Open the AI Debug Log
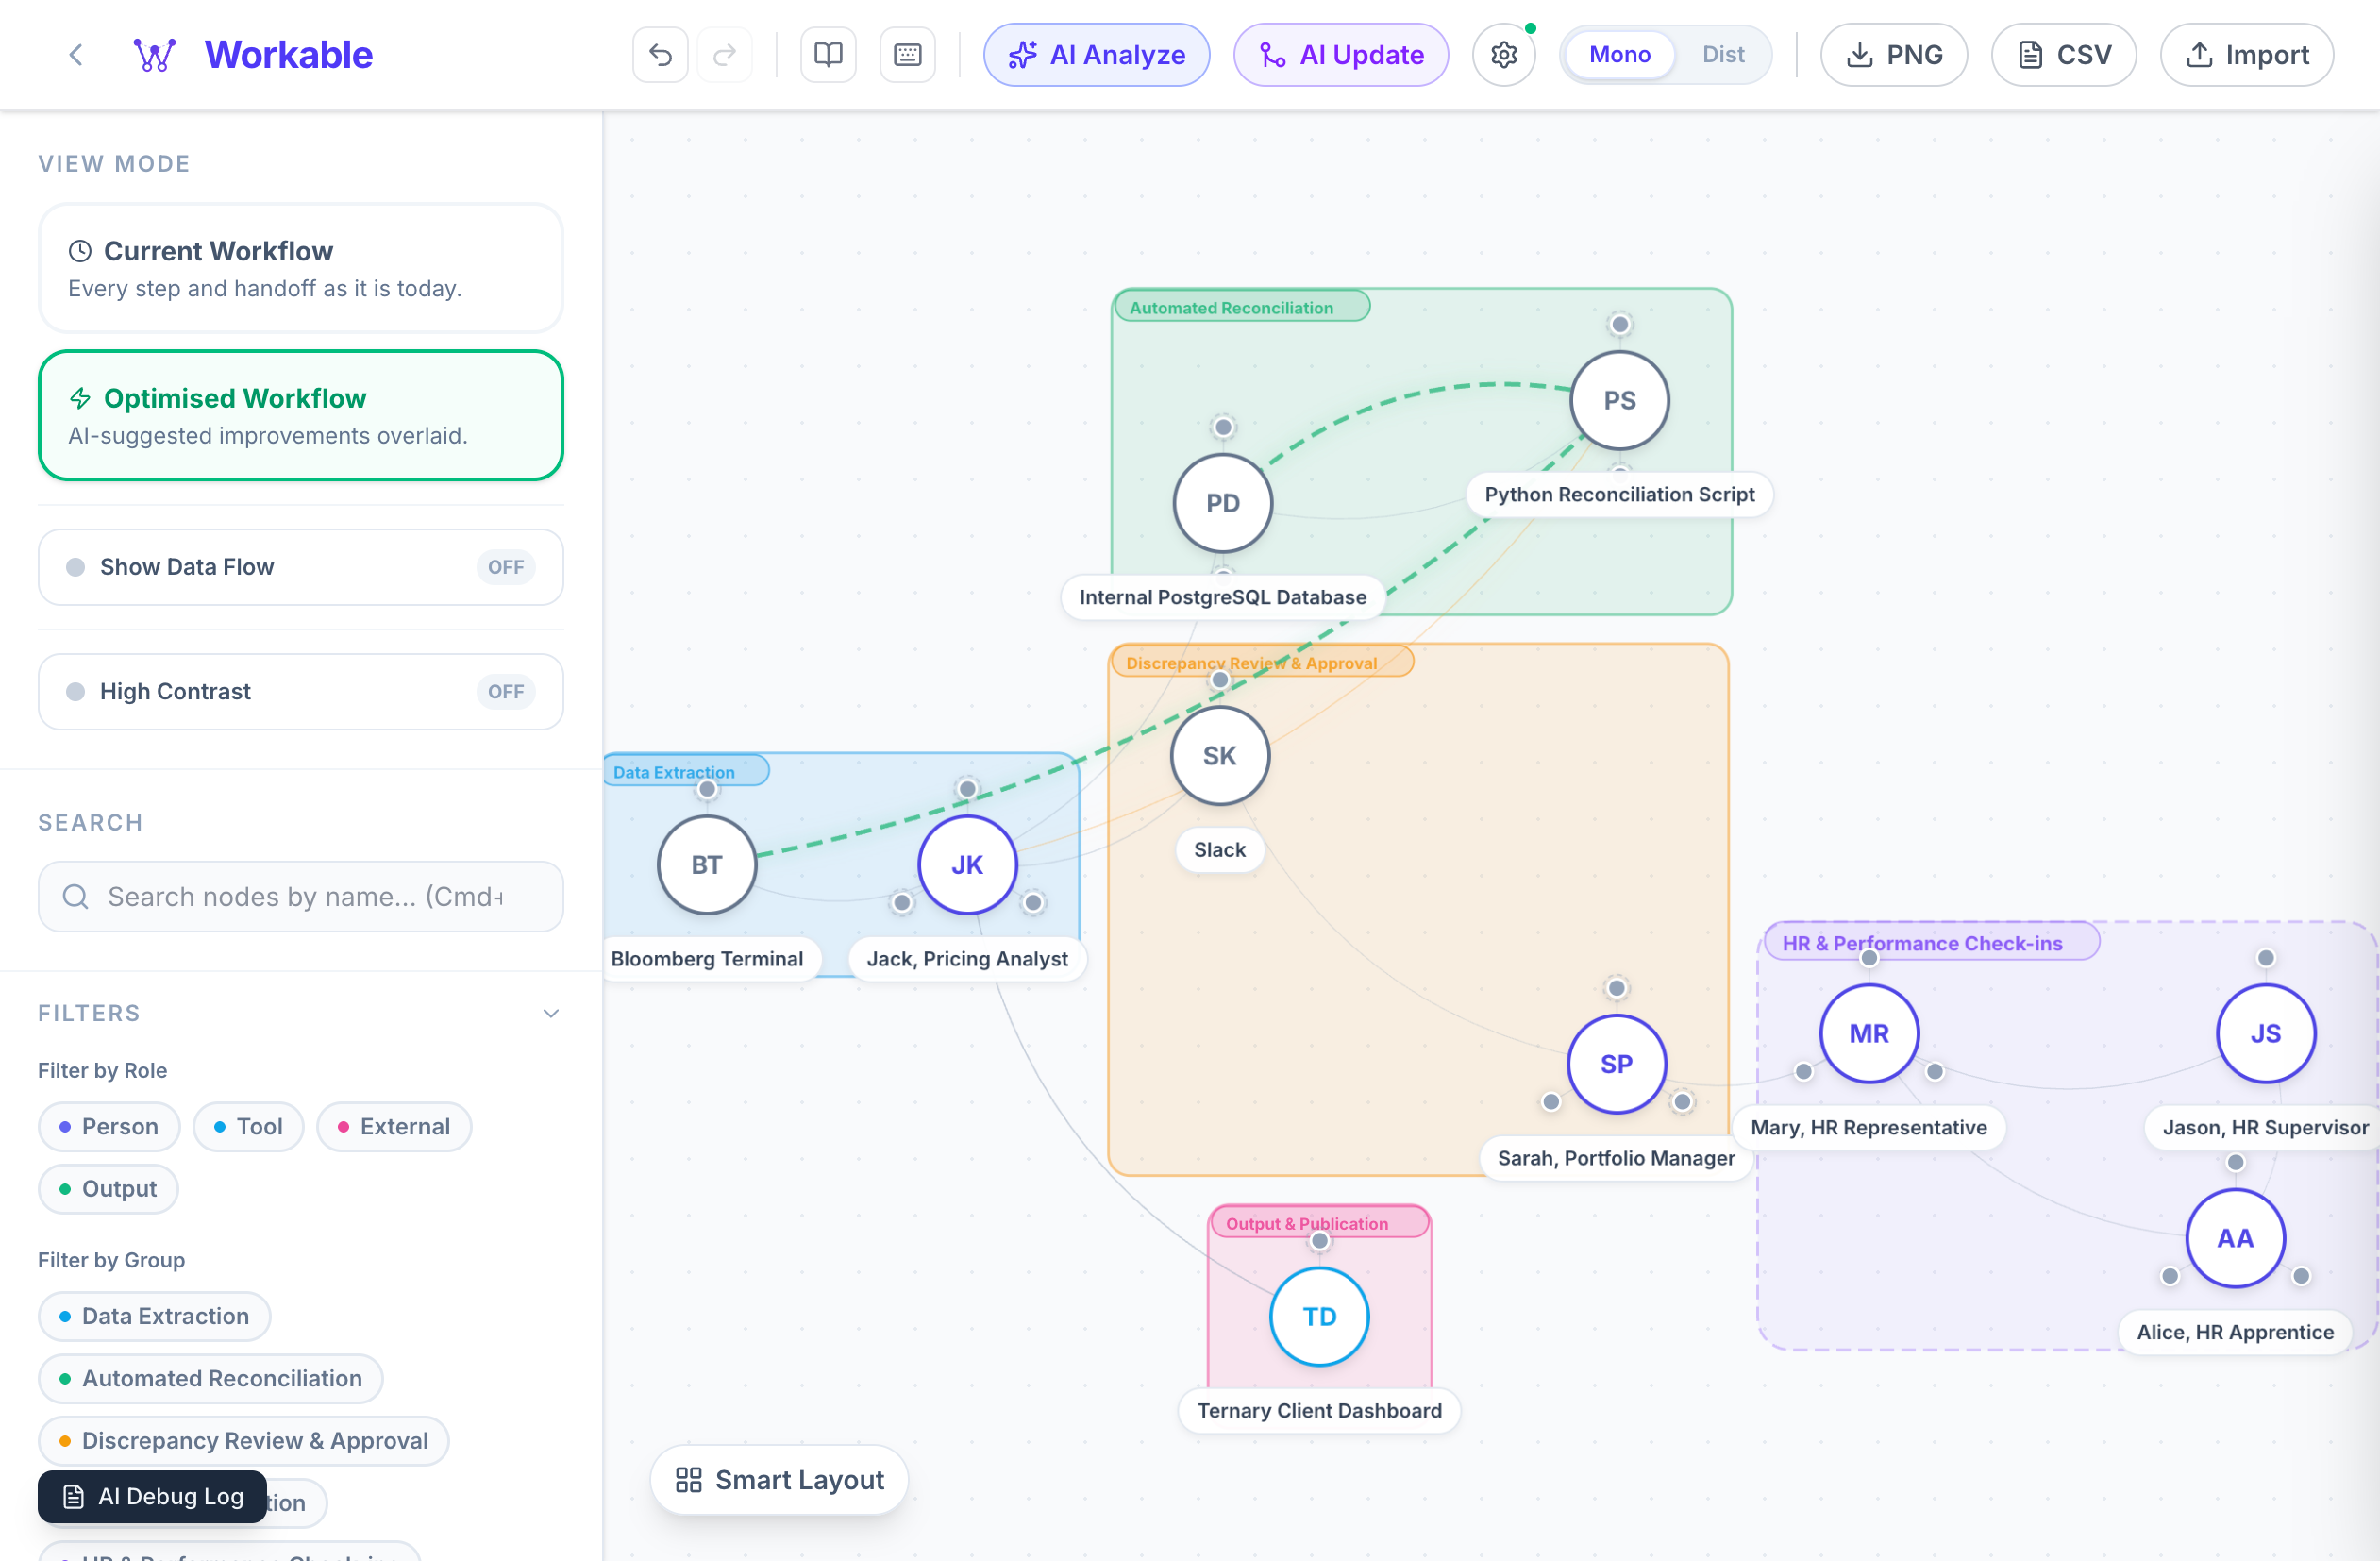Image resolution: width=2380 pixels, height=1561 pixels. (152, 1496)
